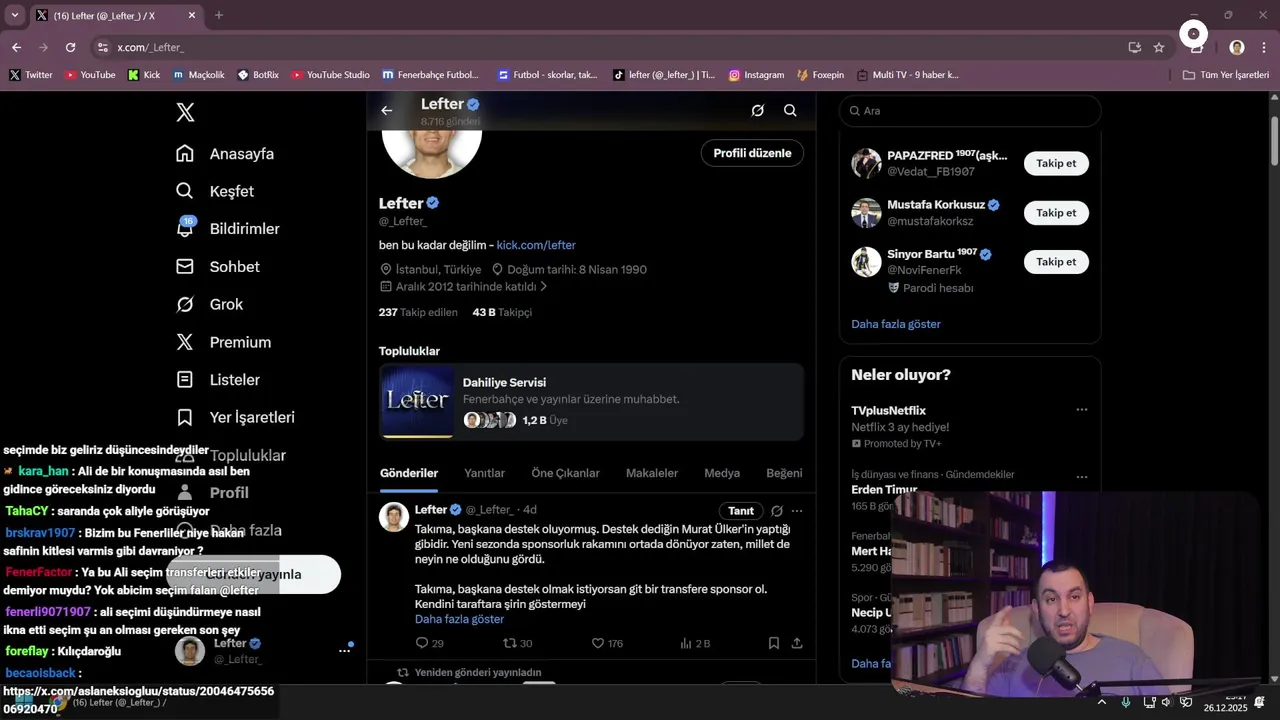Select Öne Çıkanlar tab
Image resolution: width=1280 pixels, height=720 pixels.
pyautogui.click(x=565, y=473)
